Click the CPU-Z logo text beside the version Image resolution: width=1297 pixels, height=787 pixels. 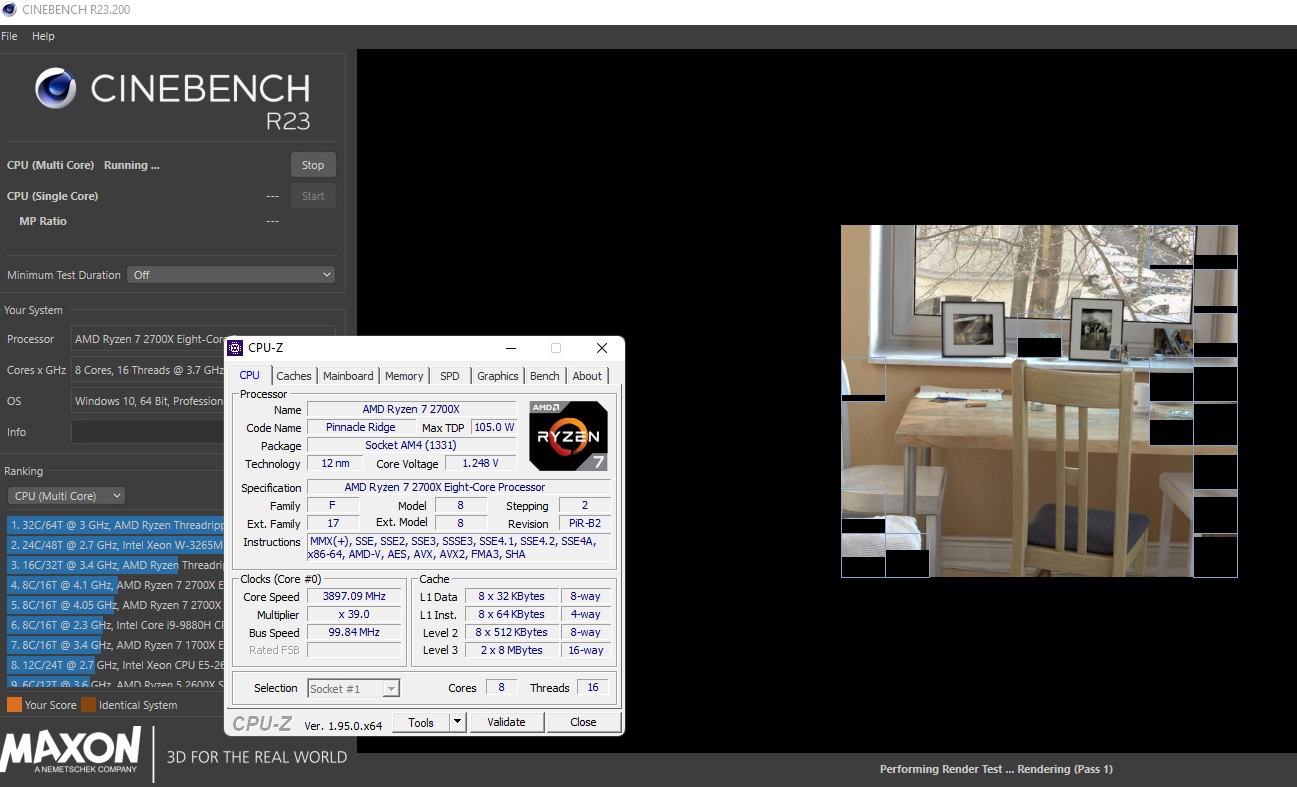(262, 723)
